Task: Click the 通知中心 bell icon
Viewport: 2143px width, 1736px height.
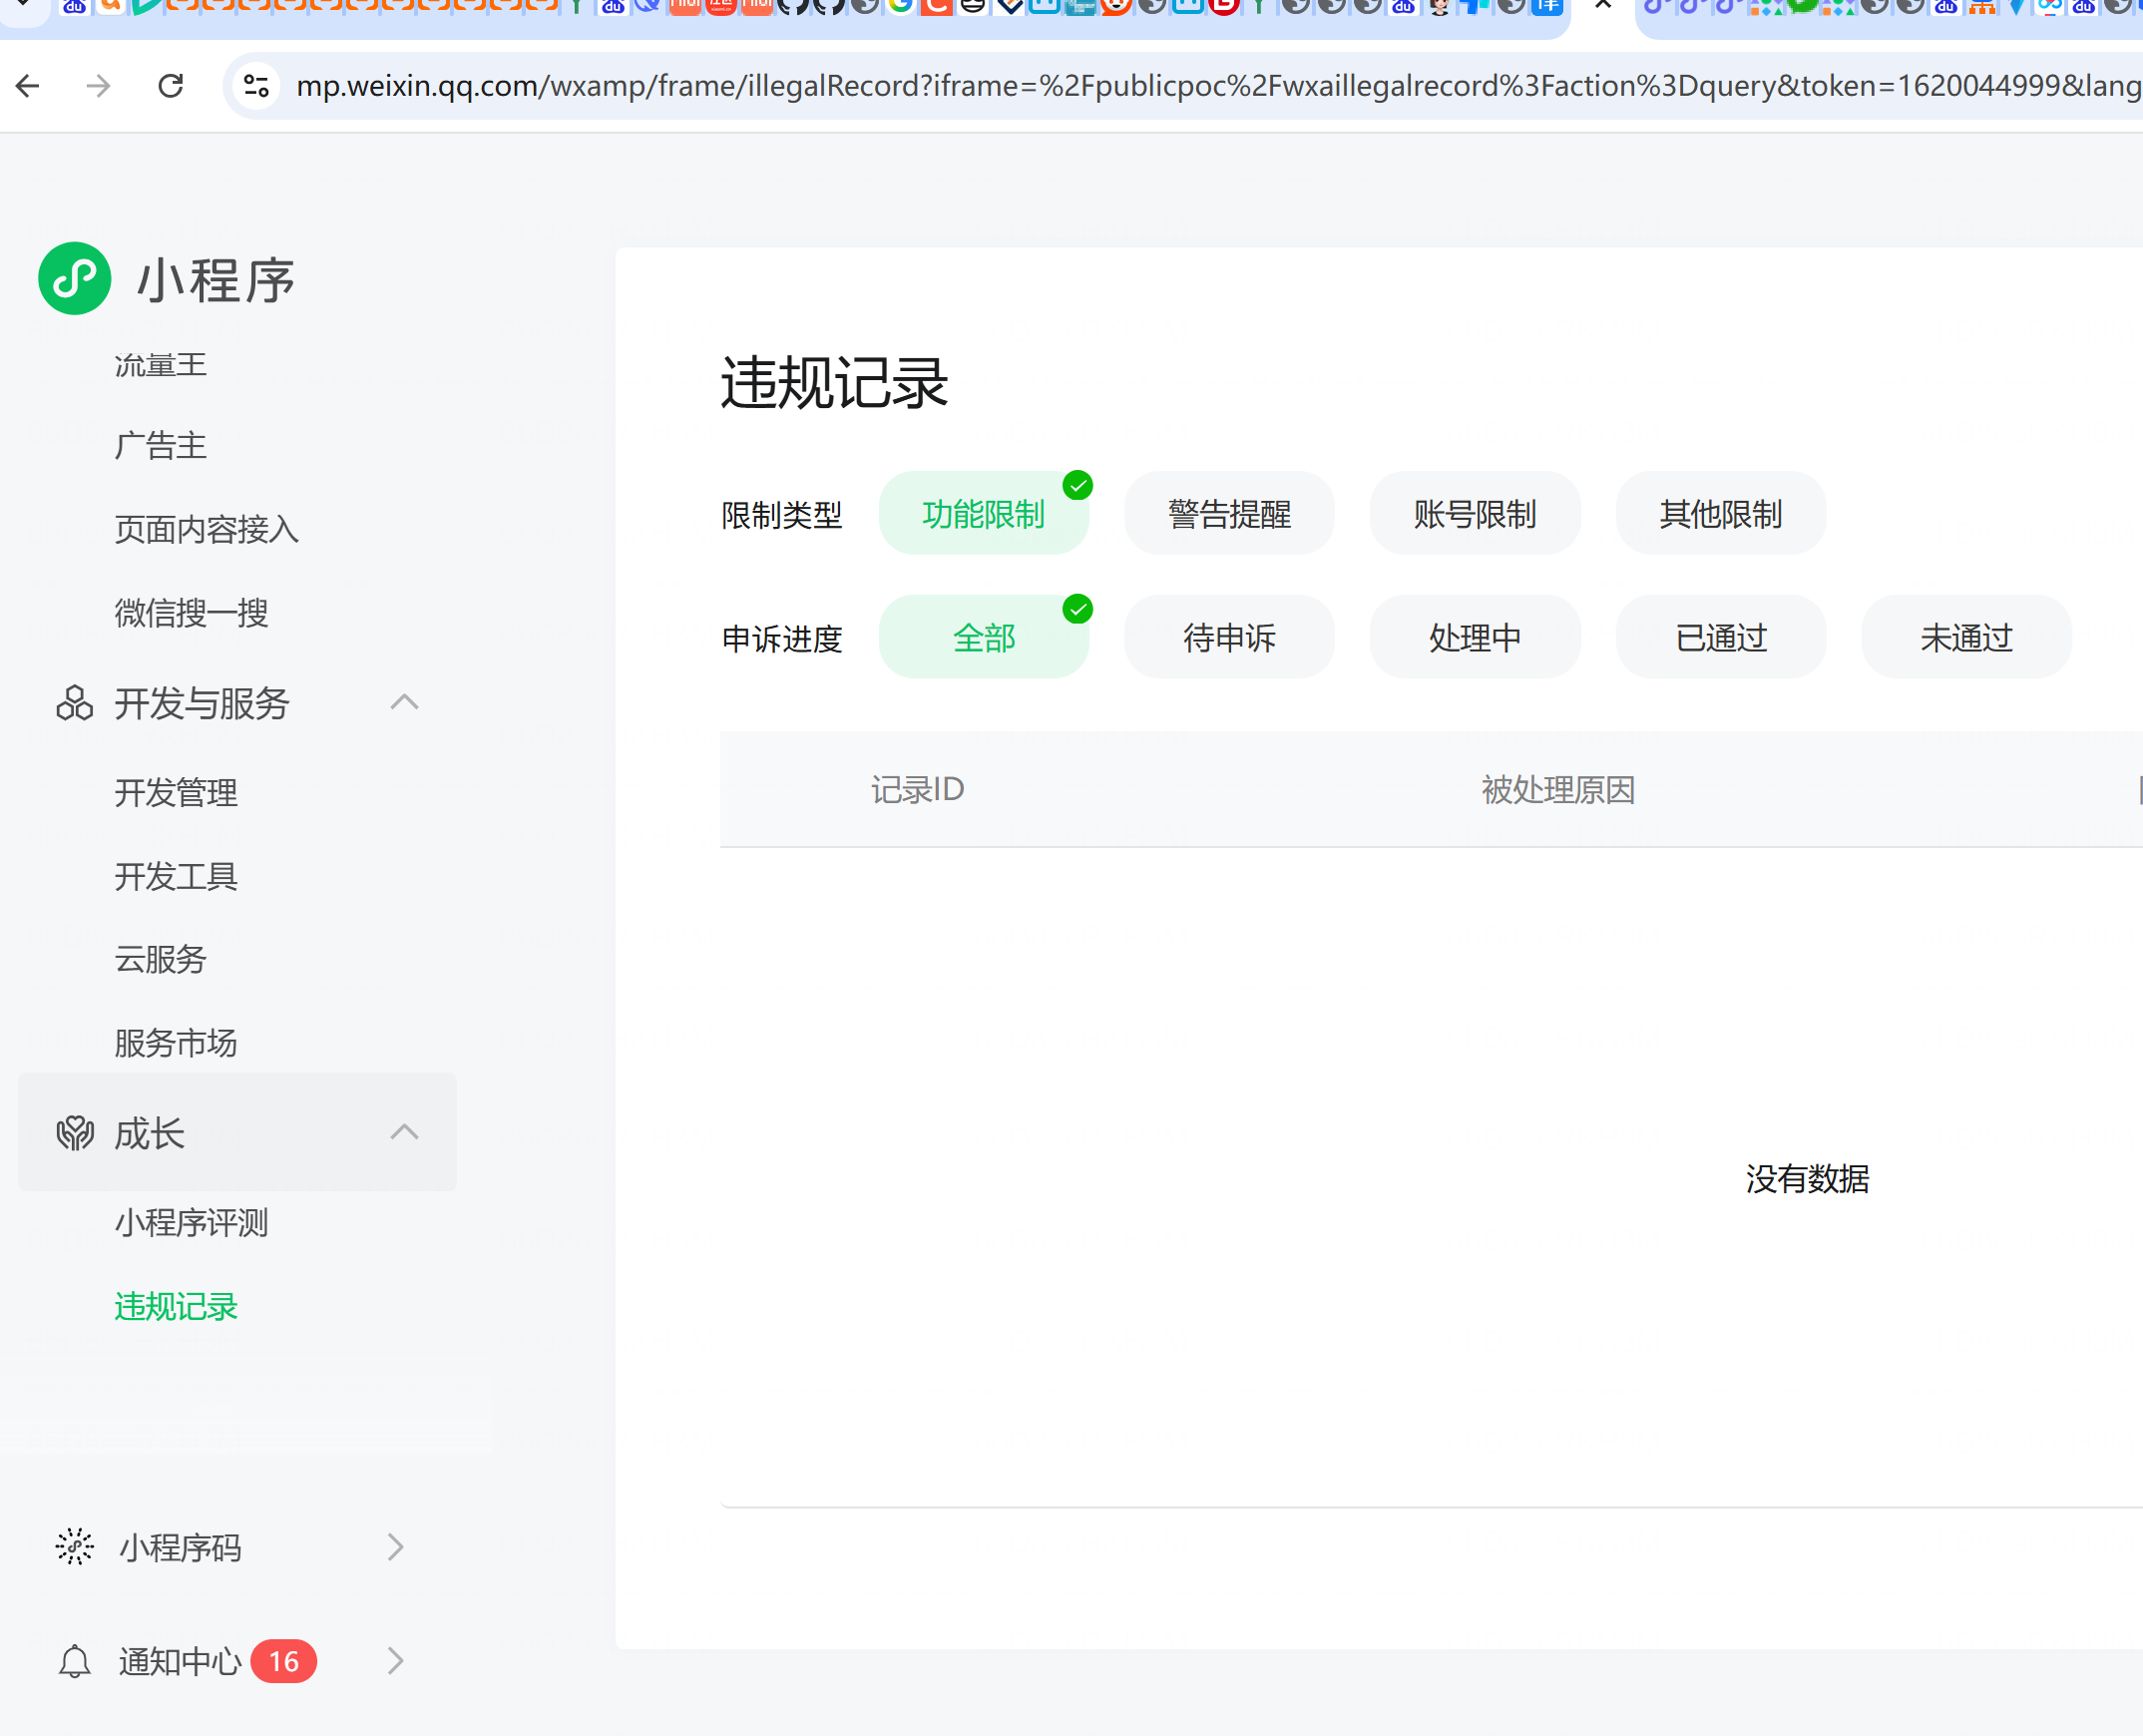Action: pyautogui.click(x=74, y=1661)
